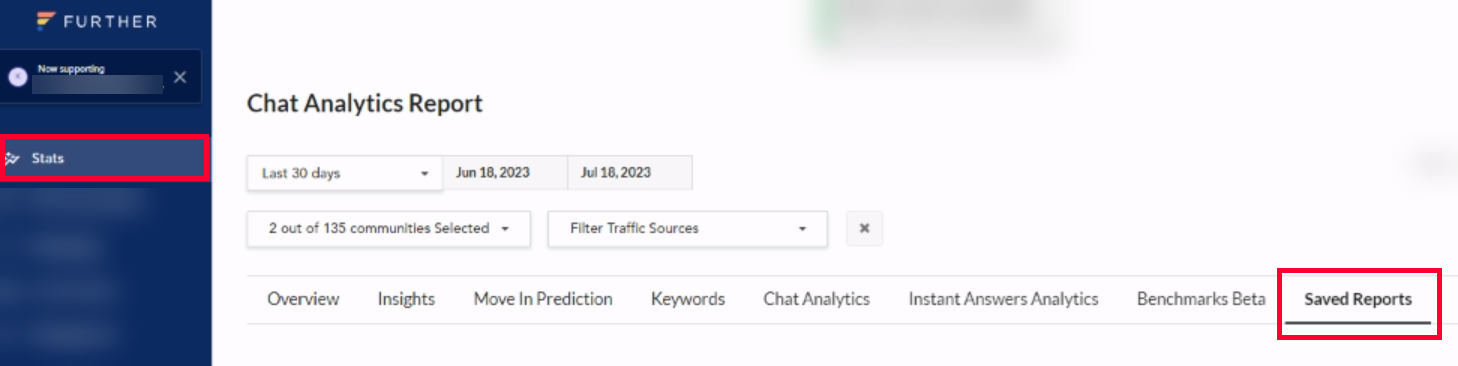Viewport: 1458px width, 366px height.
Task: Expand the 2 out of 135 communities dropdown
Action: (389, 228)
